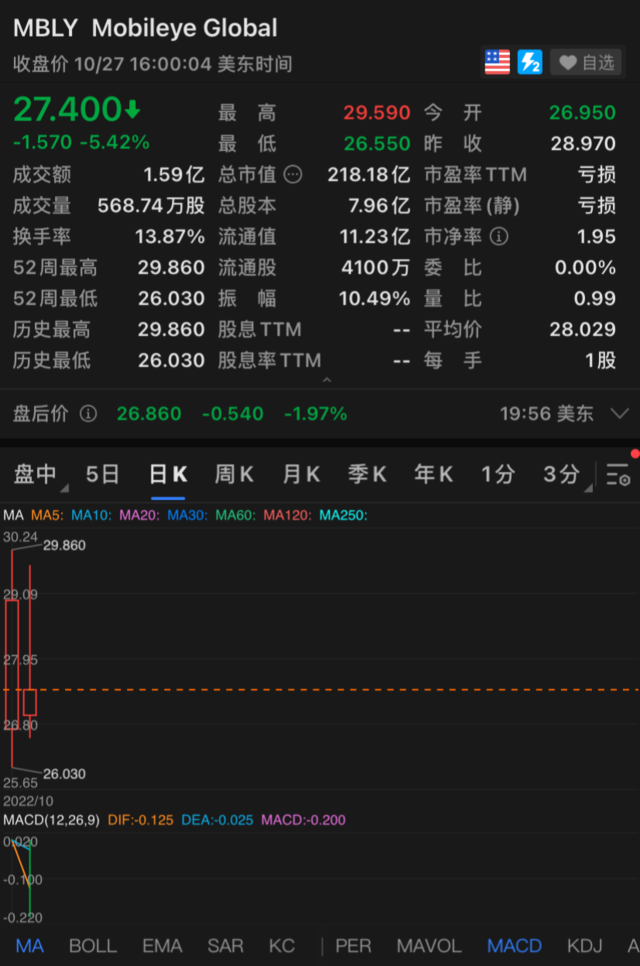The image size is (640, 966).
Task: Open the 3分 interval dropdown tab
Action: coord(562,474)
